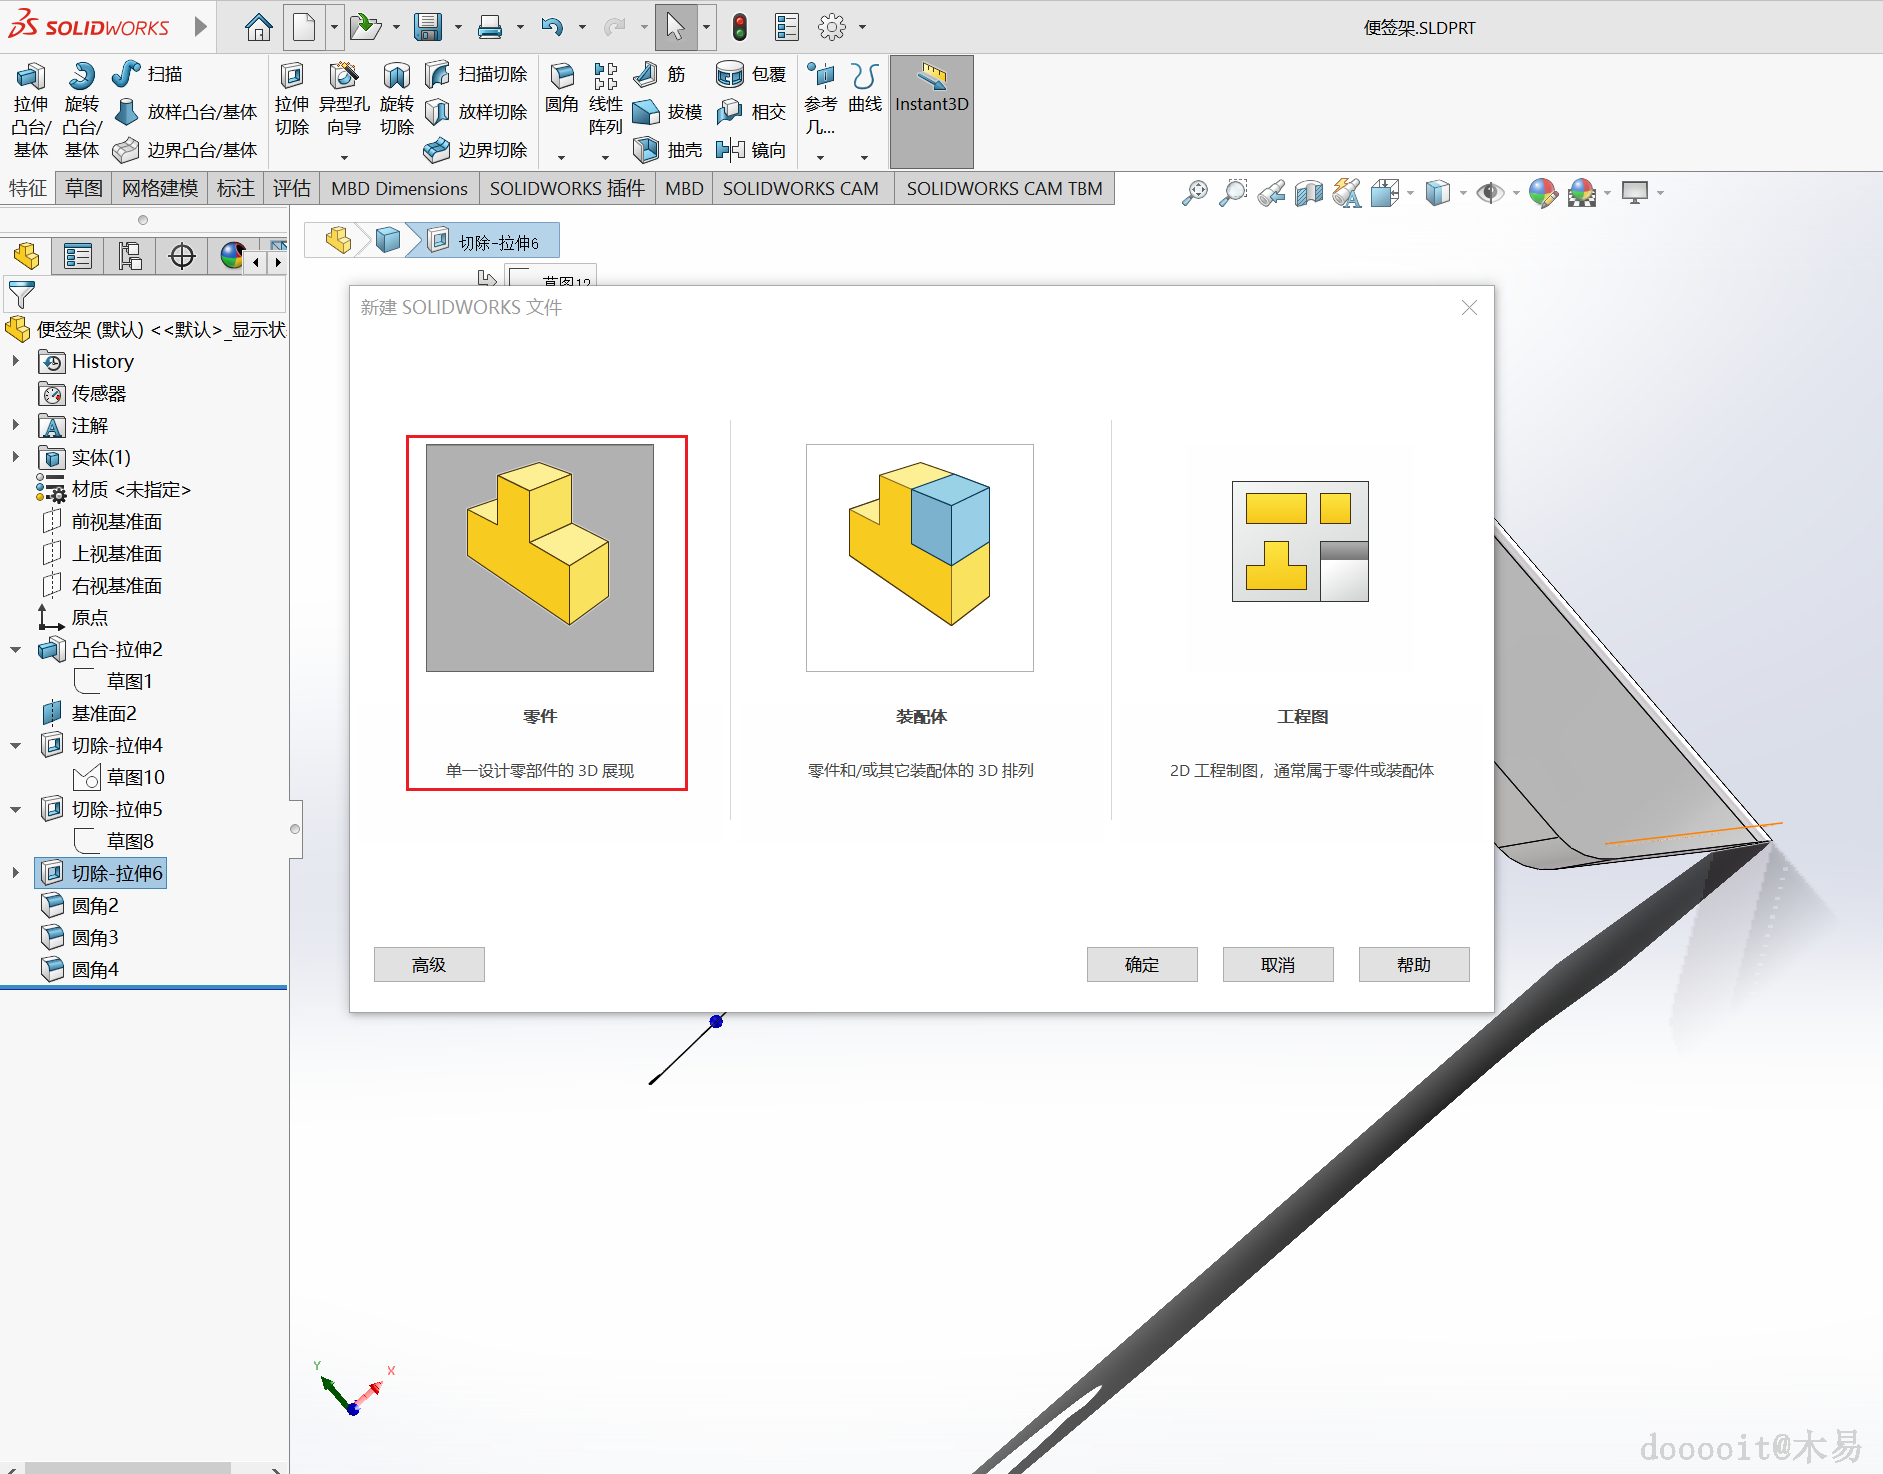Select the 工程图 drawing template thumbnail
Screen dimensions: 1883x1474
click(1300, 541)
